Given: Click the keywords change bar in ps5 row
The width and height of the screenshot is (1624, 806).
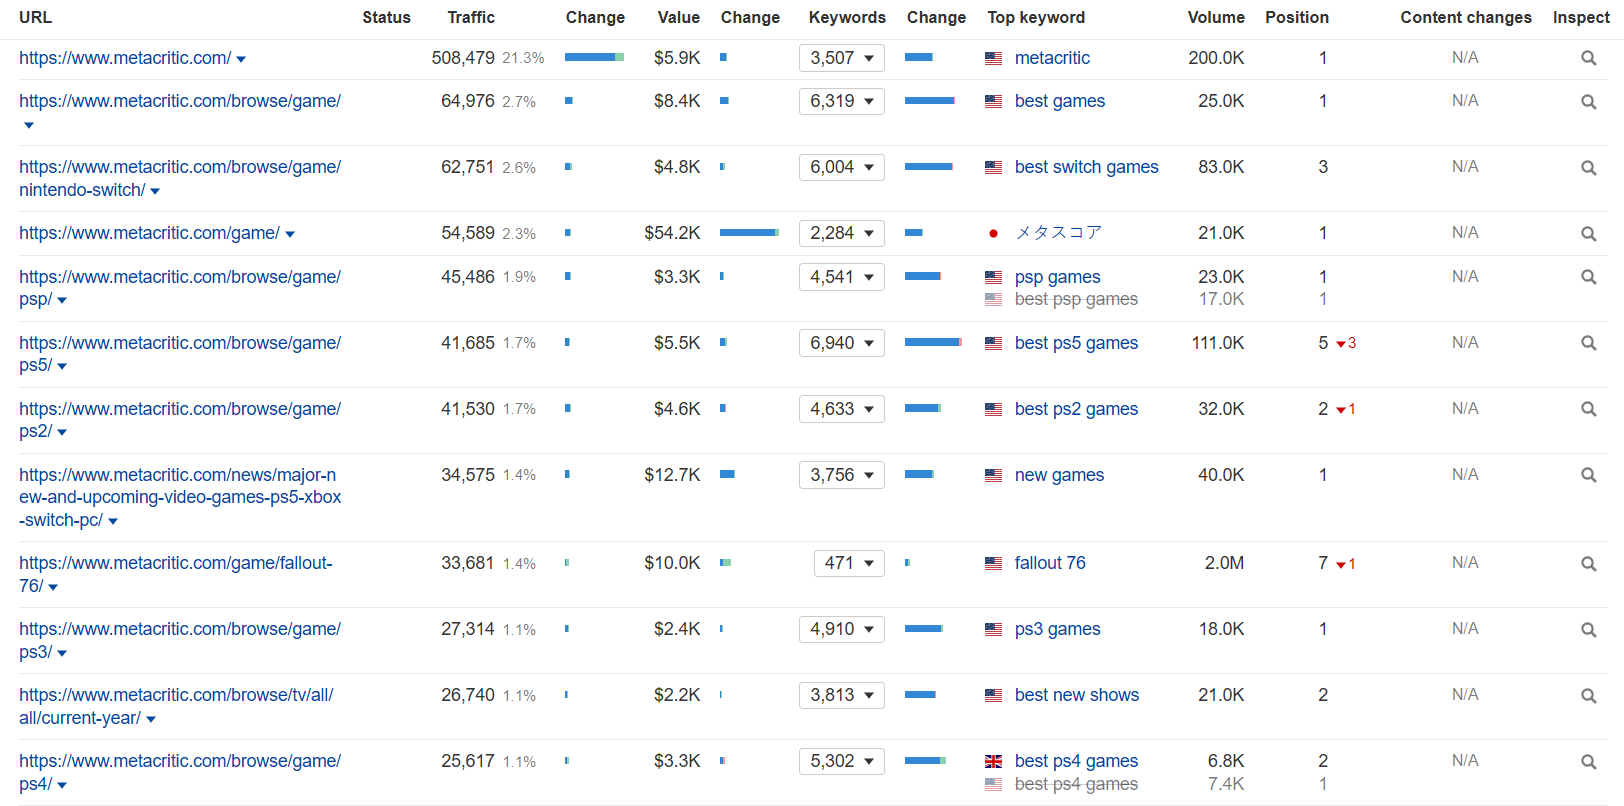Looking at the screenshot, I should tap(933, 343).
